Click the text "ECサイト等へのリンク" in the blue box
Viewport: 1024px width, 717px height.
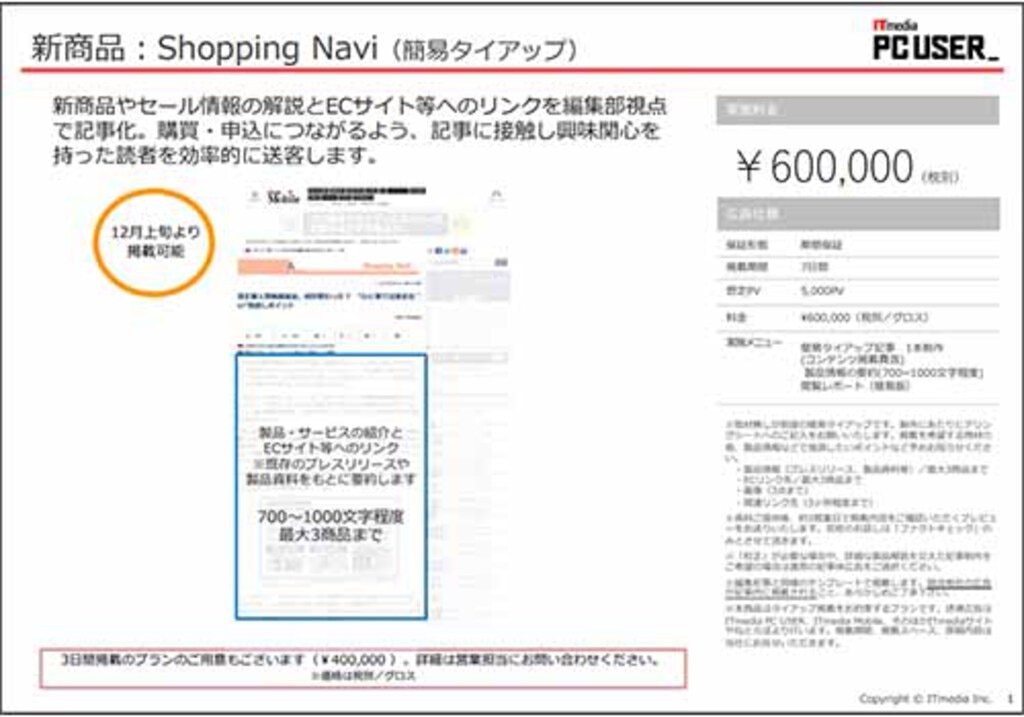click(330, 449)
